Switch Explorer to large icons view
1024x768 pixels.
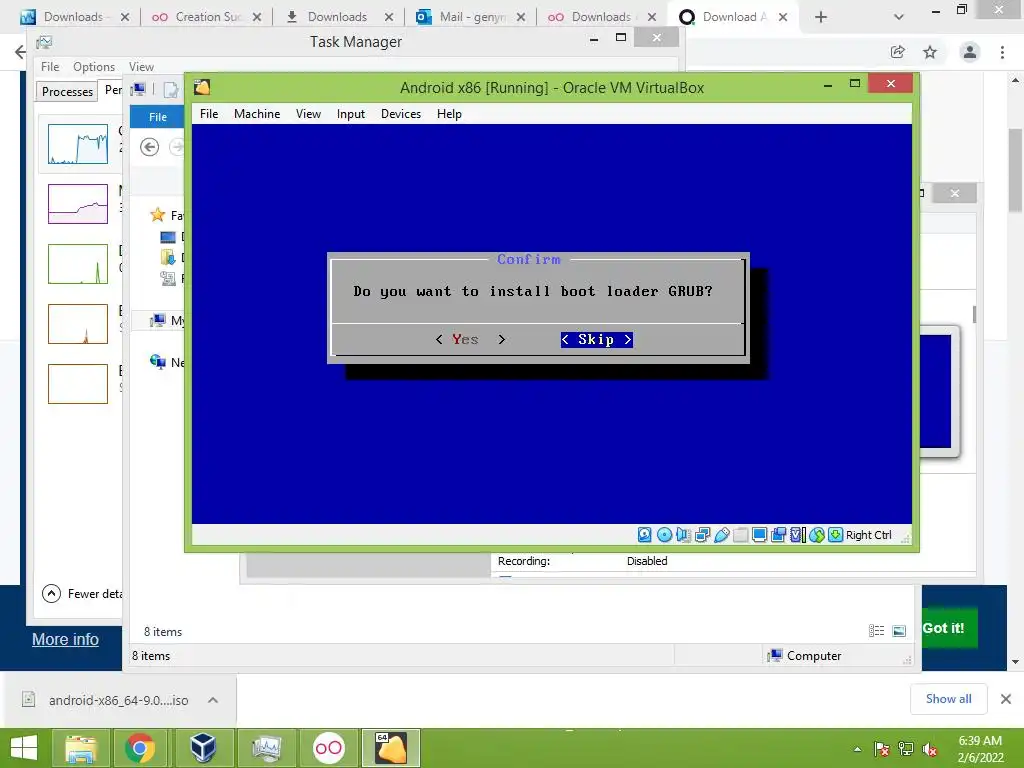pos(899,630)
